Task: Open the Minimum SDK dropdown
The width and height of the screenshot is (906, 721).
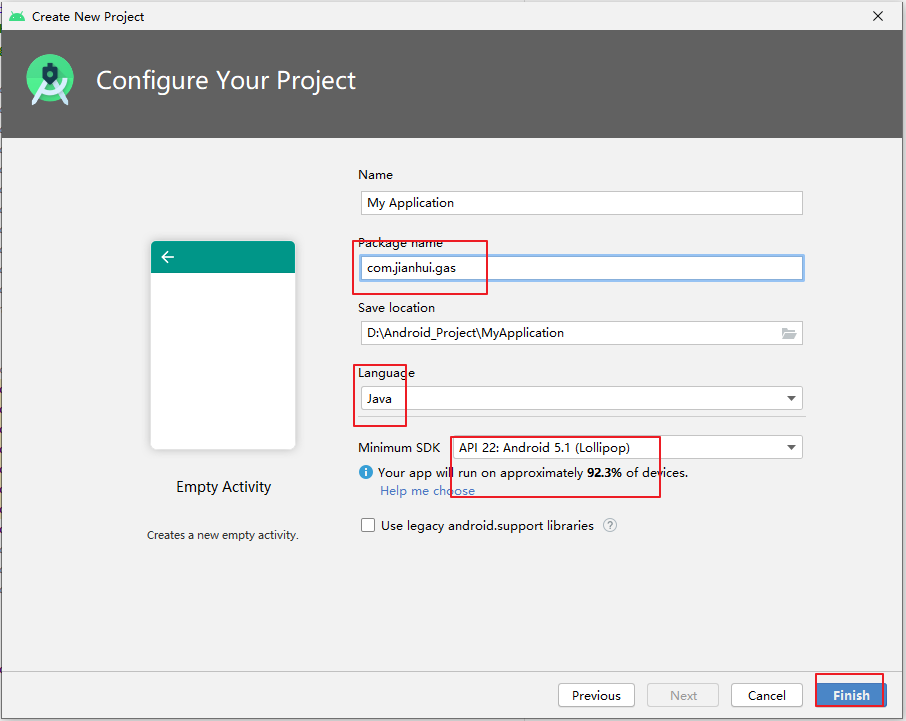Action: (x=792, y=448)
